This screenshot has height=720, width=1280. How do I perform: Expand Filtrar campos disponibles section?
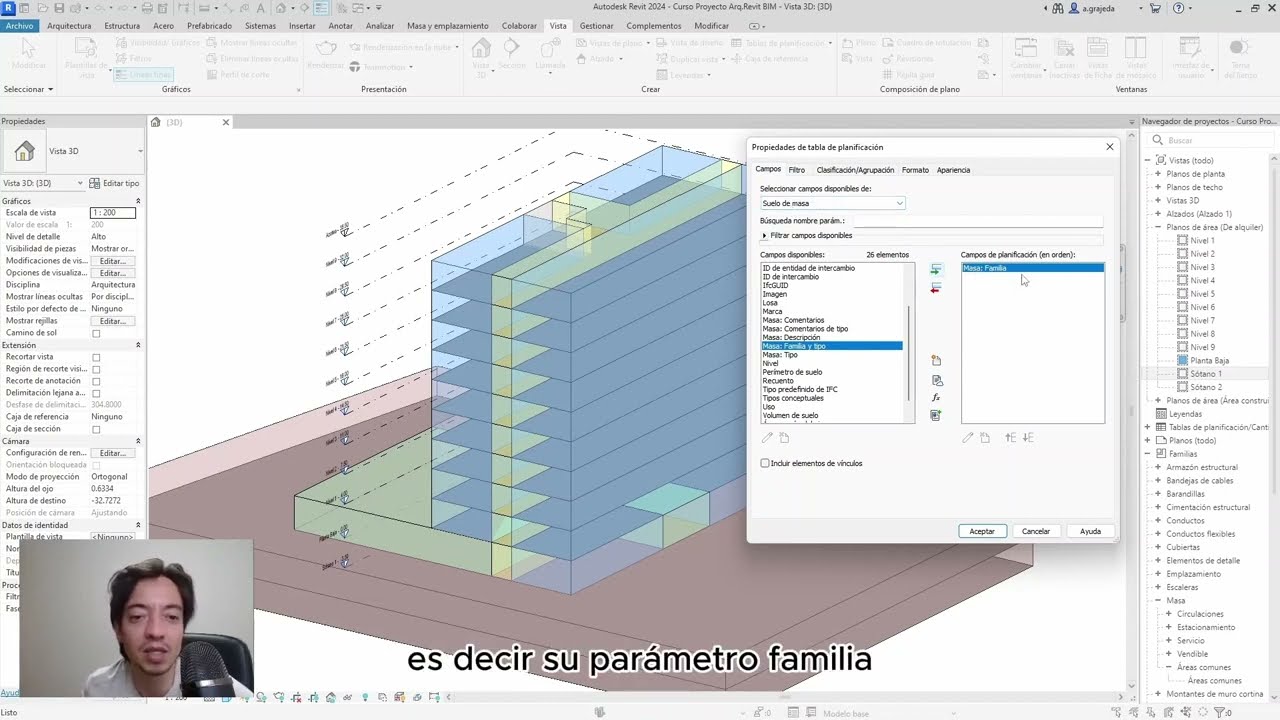[765, 236]
